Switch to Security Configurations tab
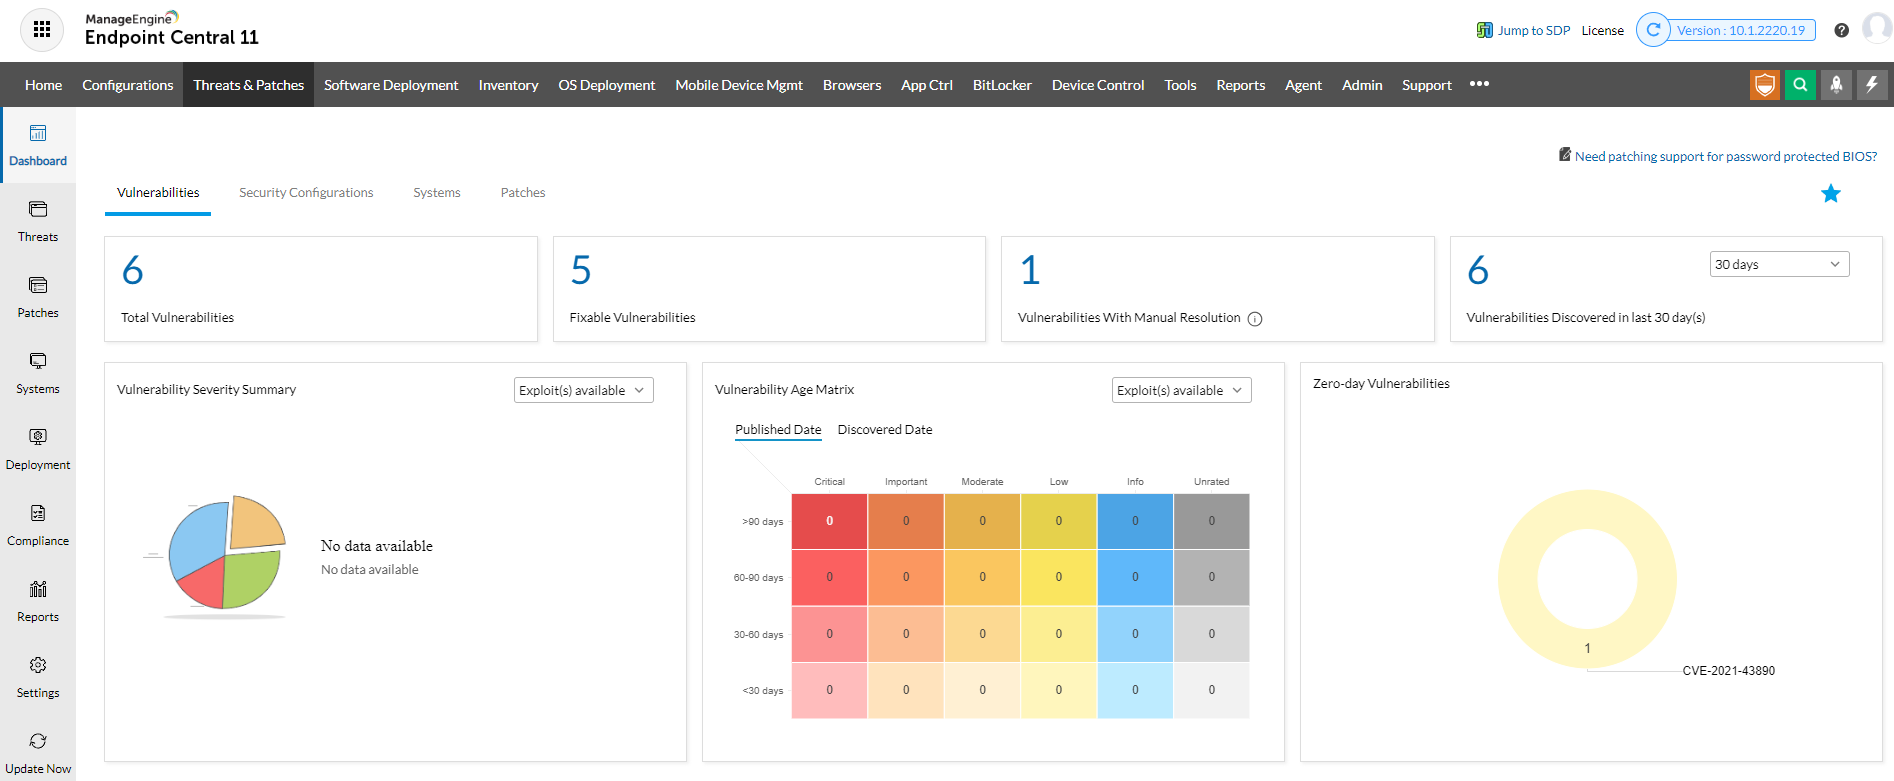This screenshot has width=1894, height=781. pyautogui.click(x=306, y=192)
